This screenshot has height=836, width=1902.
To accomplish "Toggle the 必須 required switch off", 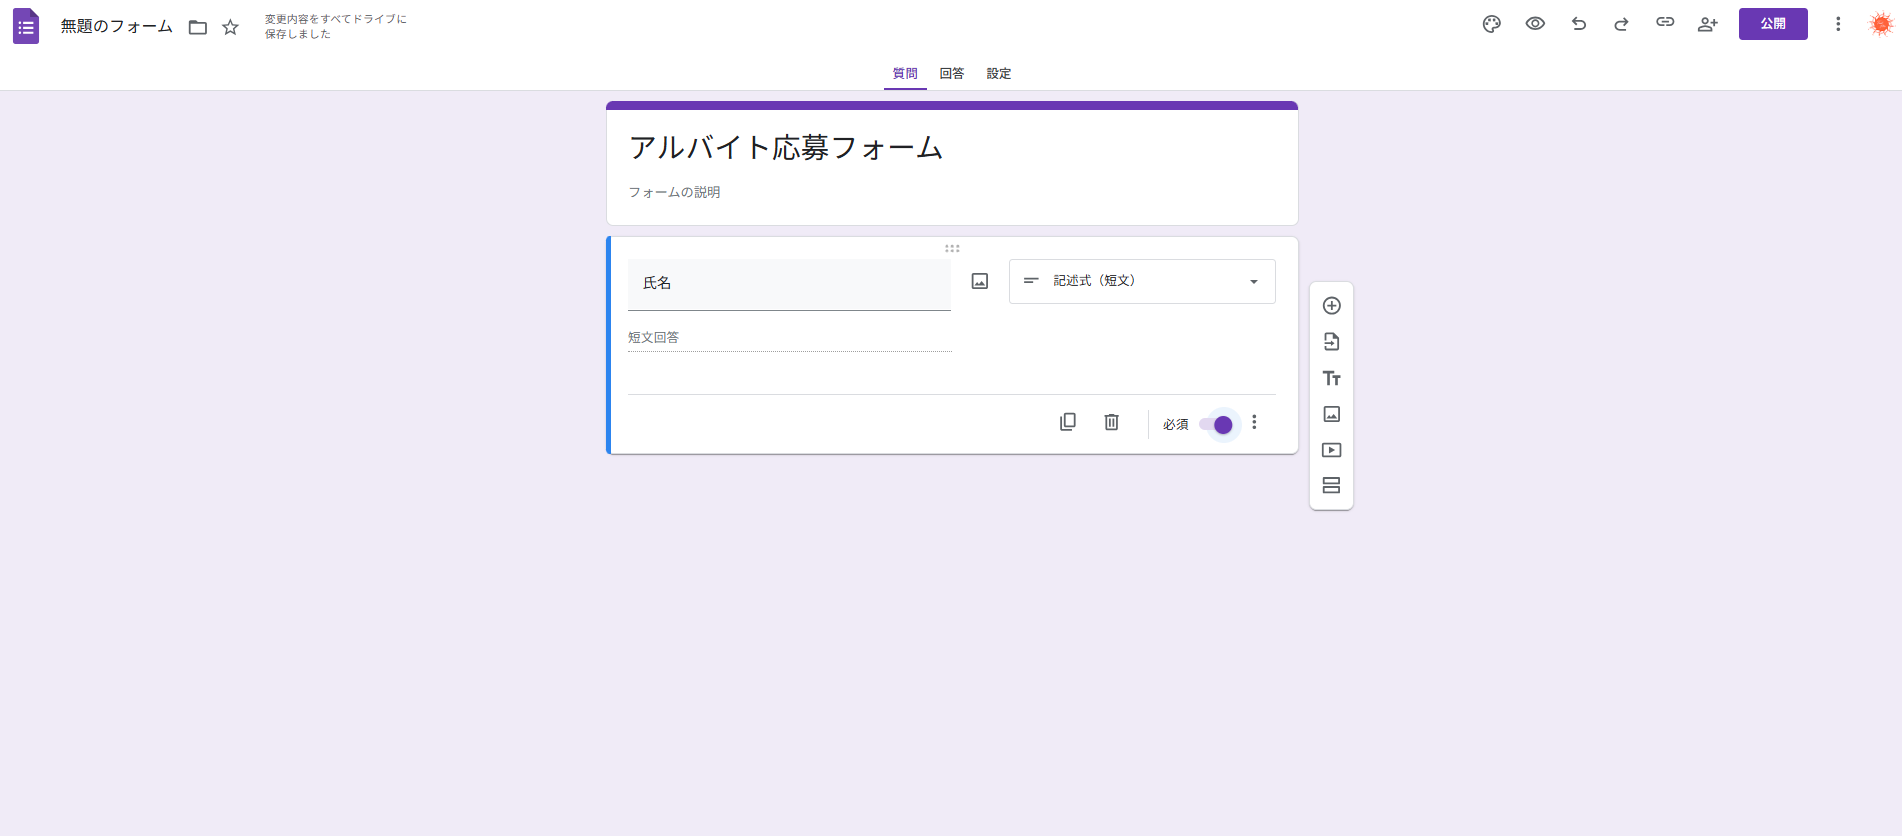I will click(1217, 425).
